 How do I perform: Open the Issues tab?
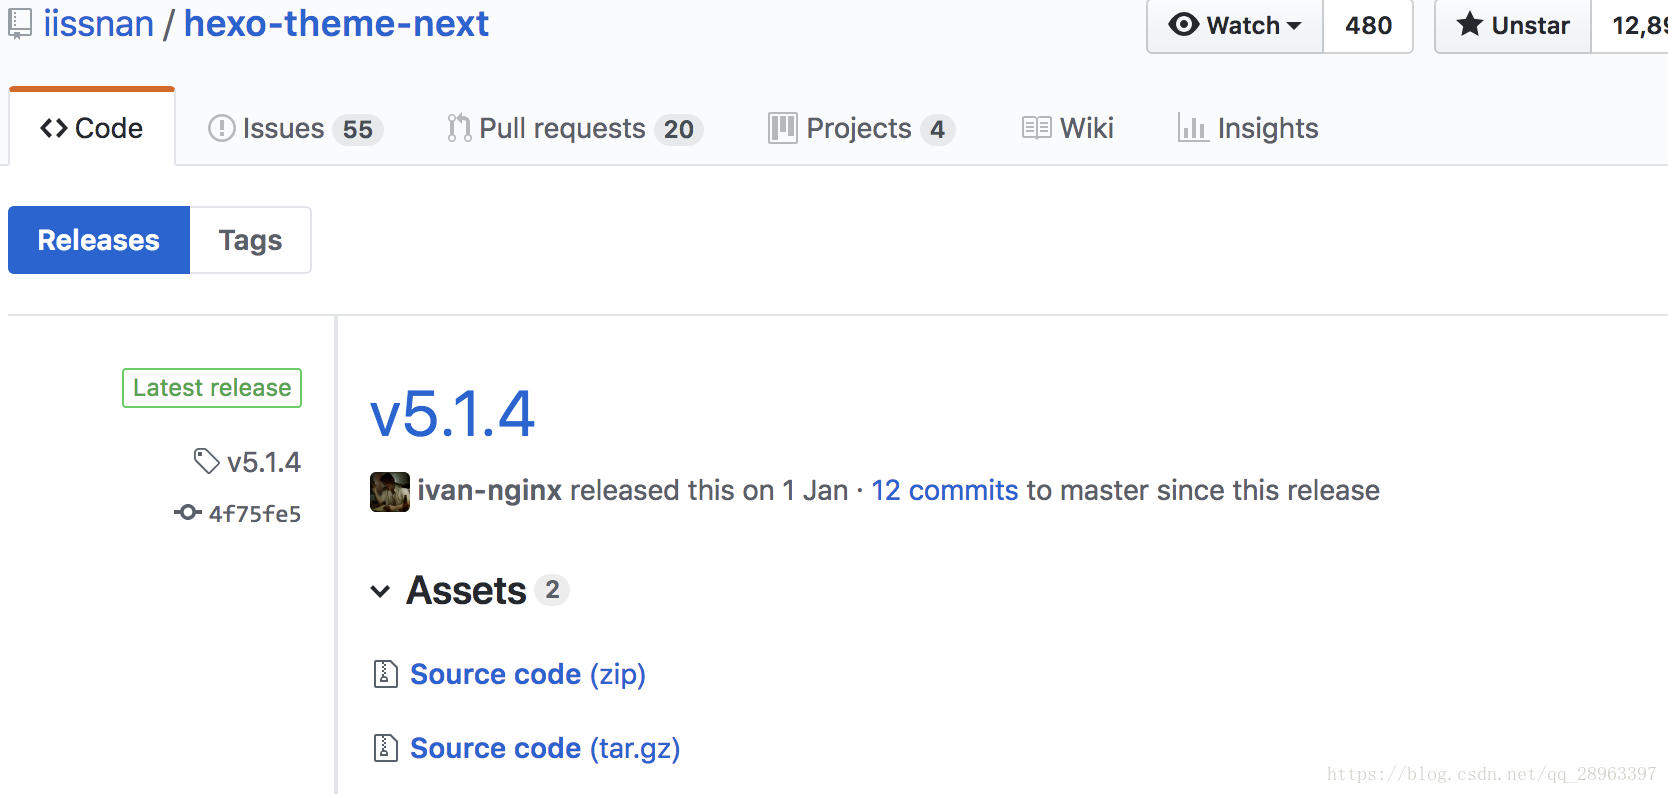(x=295, y=129)
